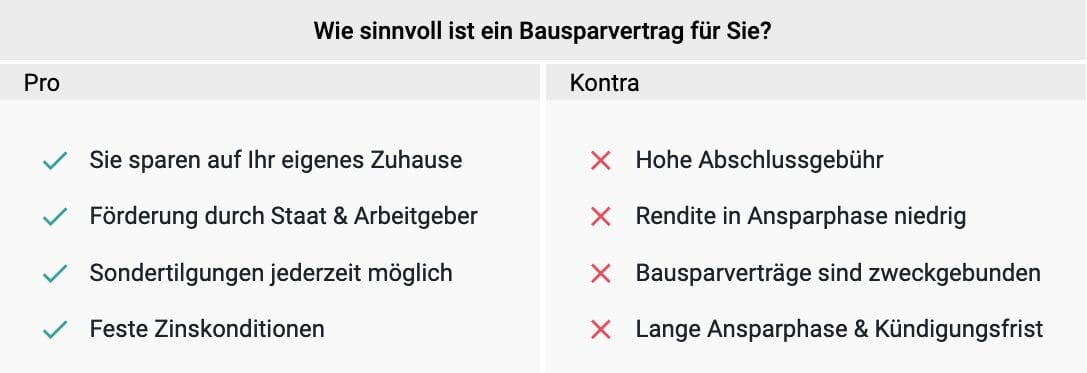
Task: Click the red X next to 'Rendite in Ansparphase niedrig'
Action: click(x=600, y=218)
